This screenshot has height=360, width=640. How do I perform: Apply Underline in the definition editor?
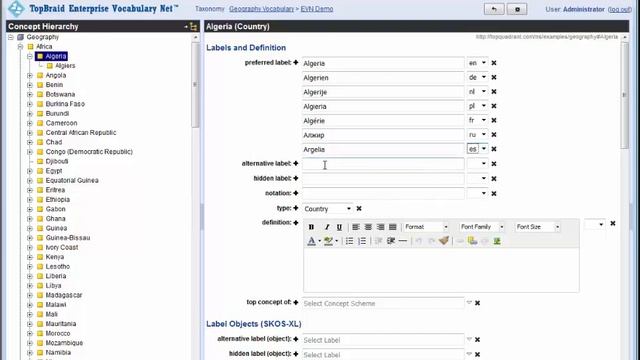pos(339,227)
